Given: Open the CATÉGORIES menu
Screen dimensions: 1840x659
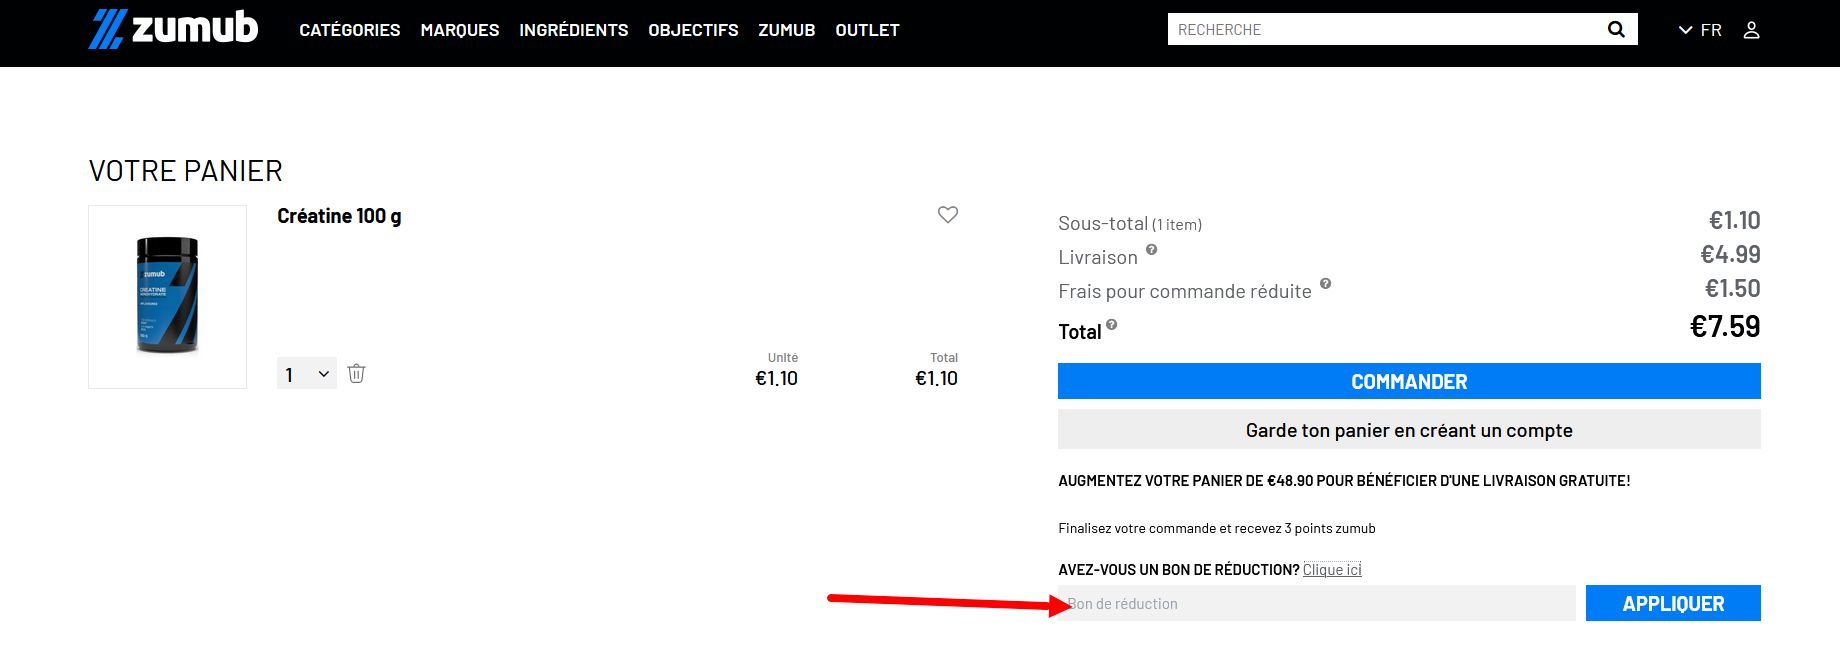Looking at the screenshot, I should (350, 30).
